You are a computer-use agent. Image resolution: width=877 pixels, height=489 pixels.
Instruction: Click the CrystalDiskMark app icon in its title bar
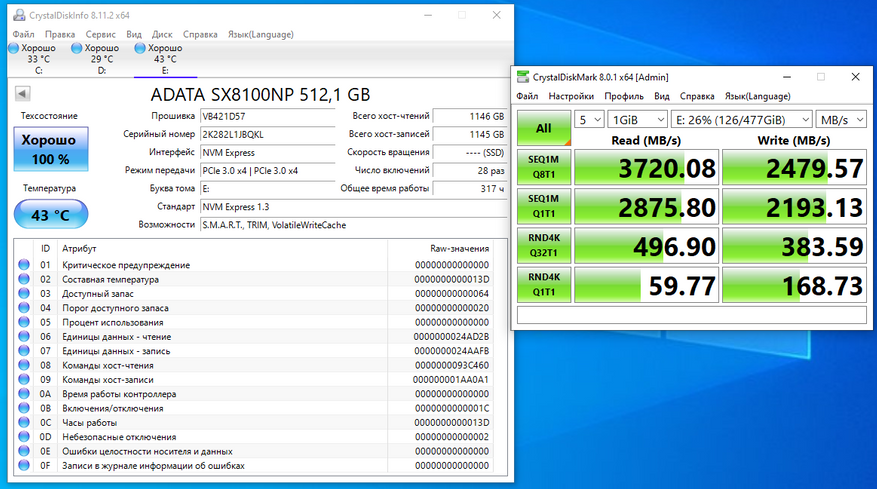tap(522, 77)
